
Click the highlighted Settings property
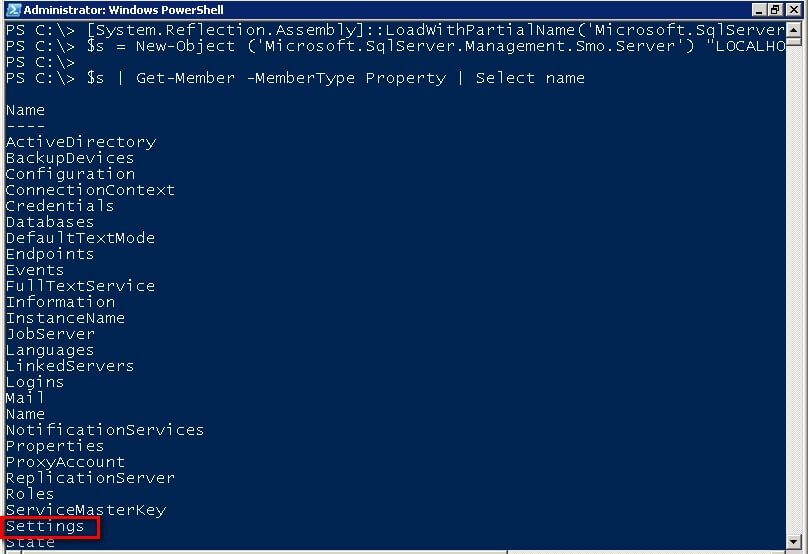(x=45, y=527)
